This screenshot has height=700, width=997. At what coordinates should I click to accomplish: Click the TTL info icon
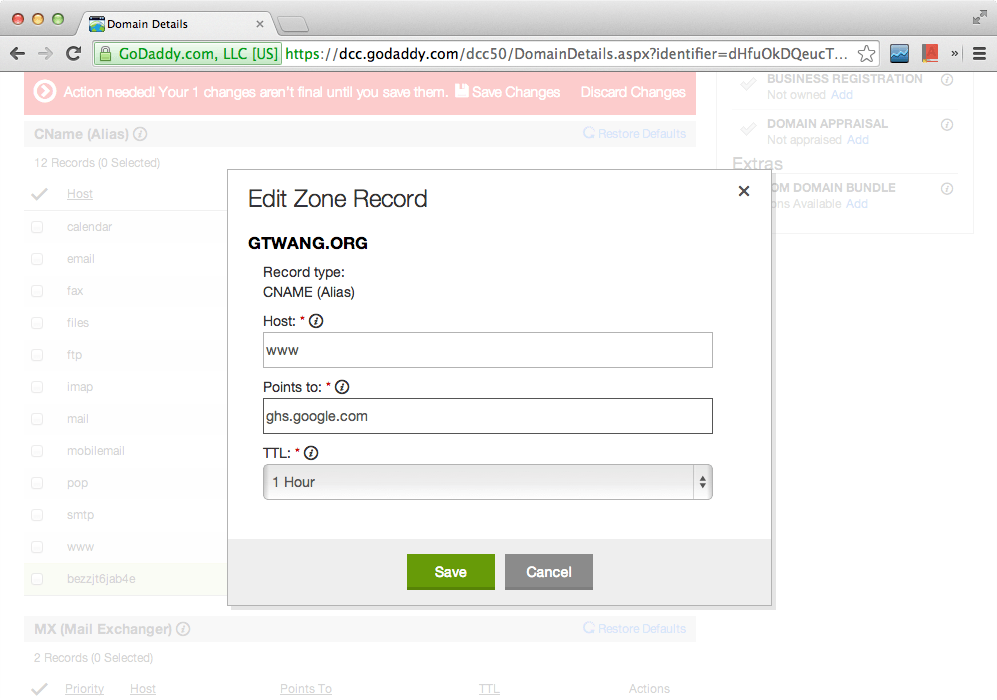(310, 453)
